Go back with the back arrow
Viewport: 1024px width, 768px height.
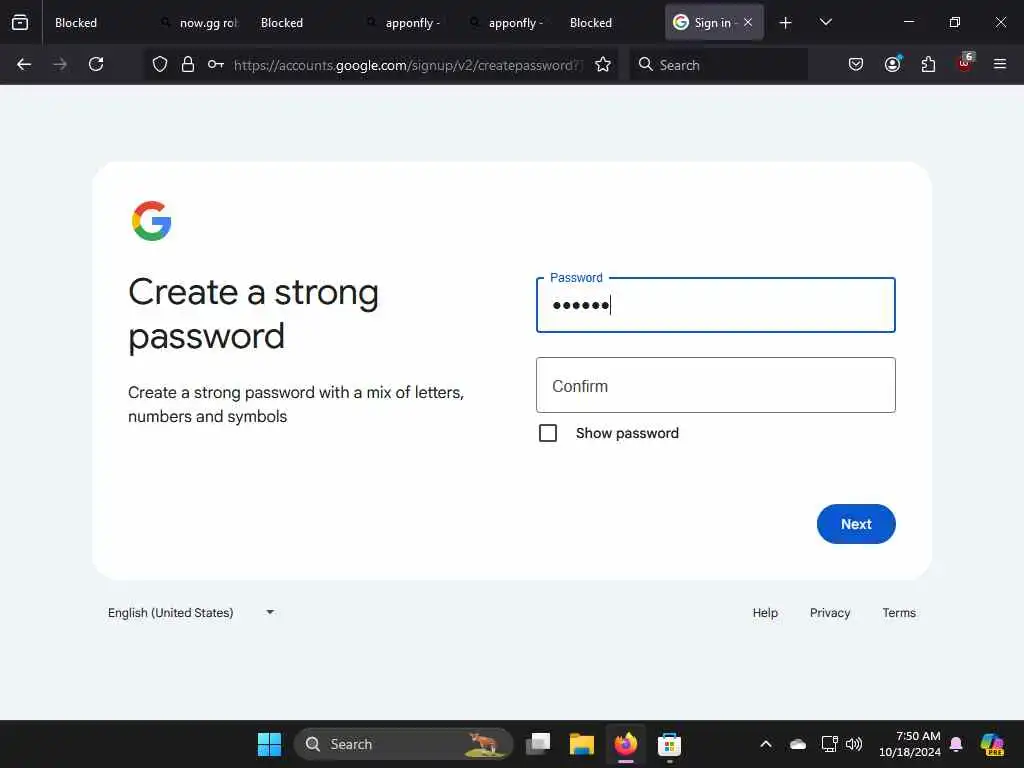tap(24, 64)
